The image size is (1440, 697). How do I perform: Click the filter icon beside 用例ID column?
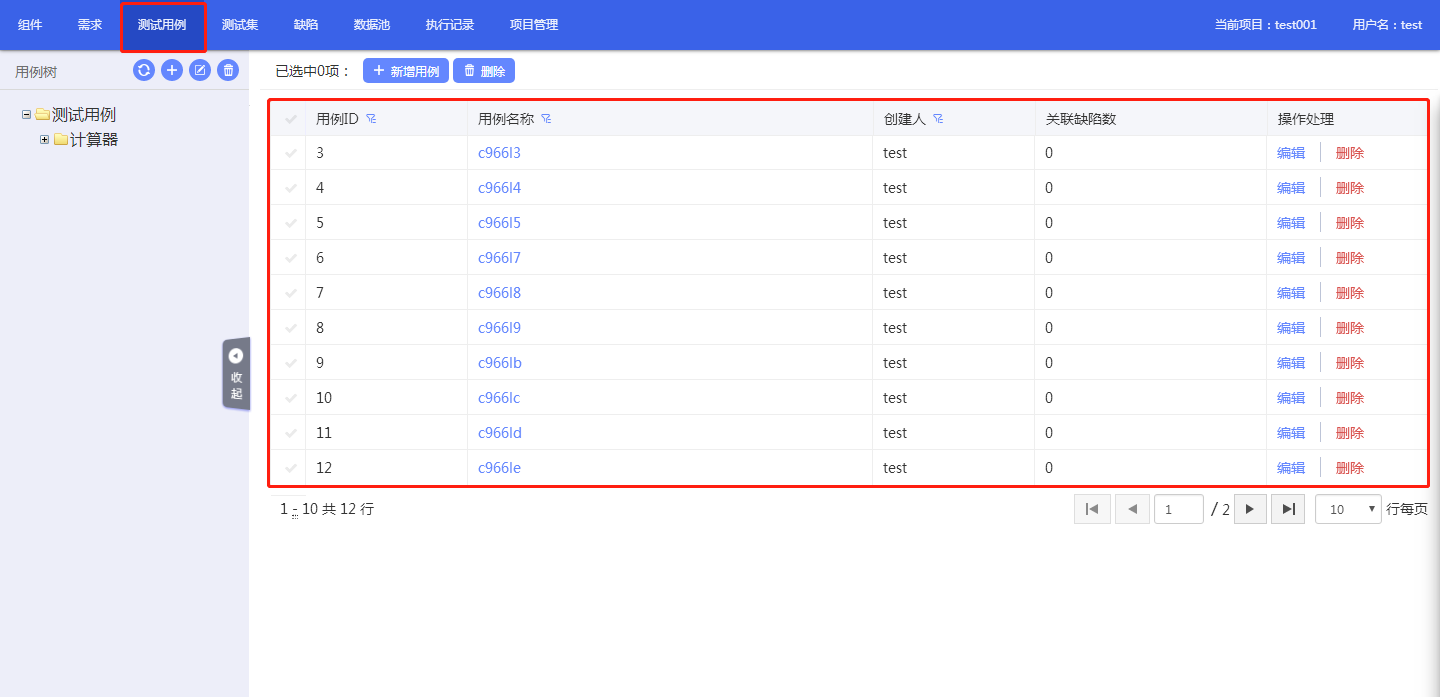pyautogui.click(x=371, y=119)
